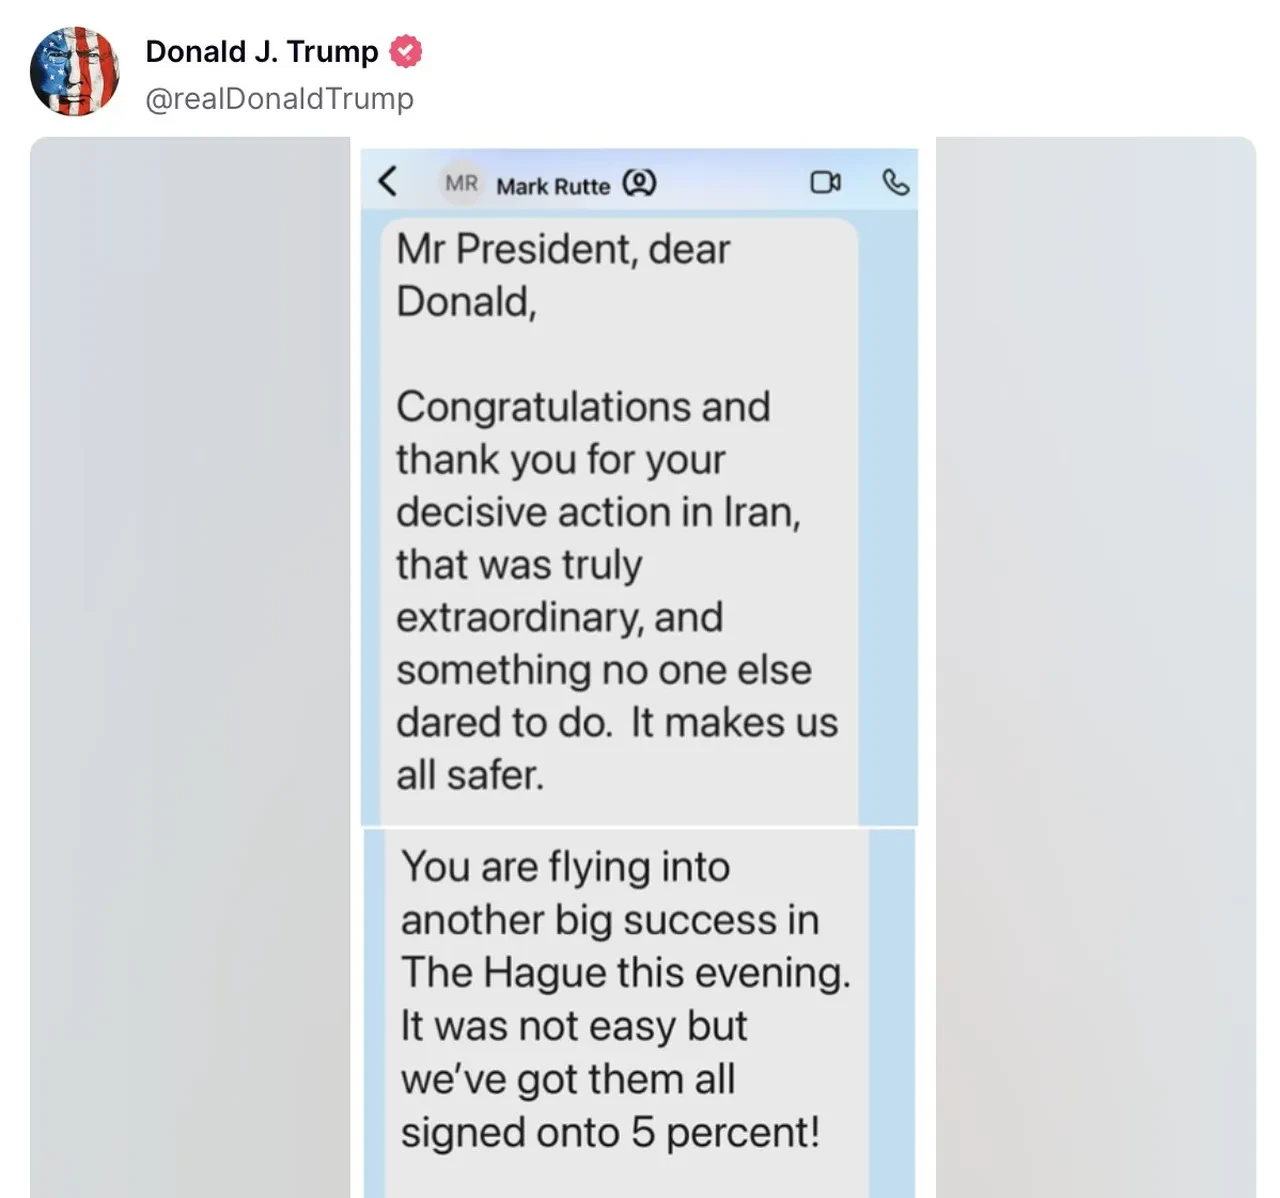This screenshot has width=1280, height=1198.
Task: Start a video call with Mark Rutte
Action: click(824, 182)
